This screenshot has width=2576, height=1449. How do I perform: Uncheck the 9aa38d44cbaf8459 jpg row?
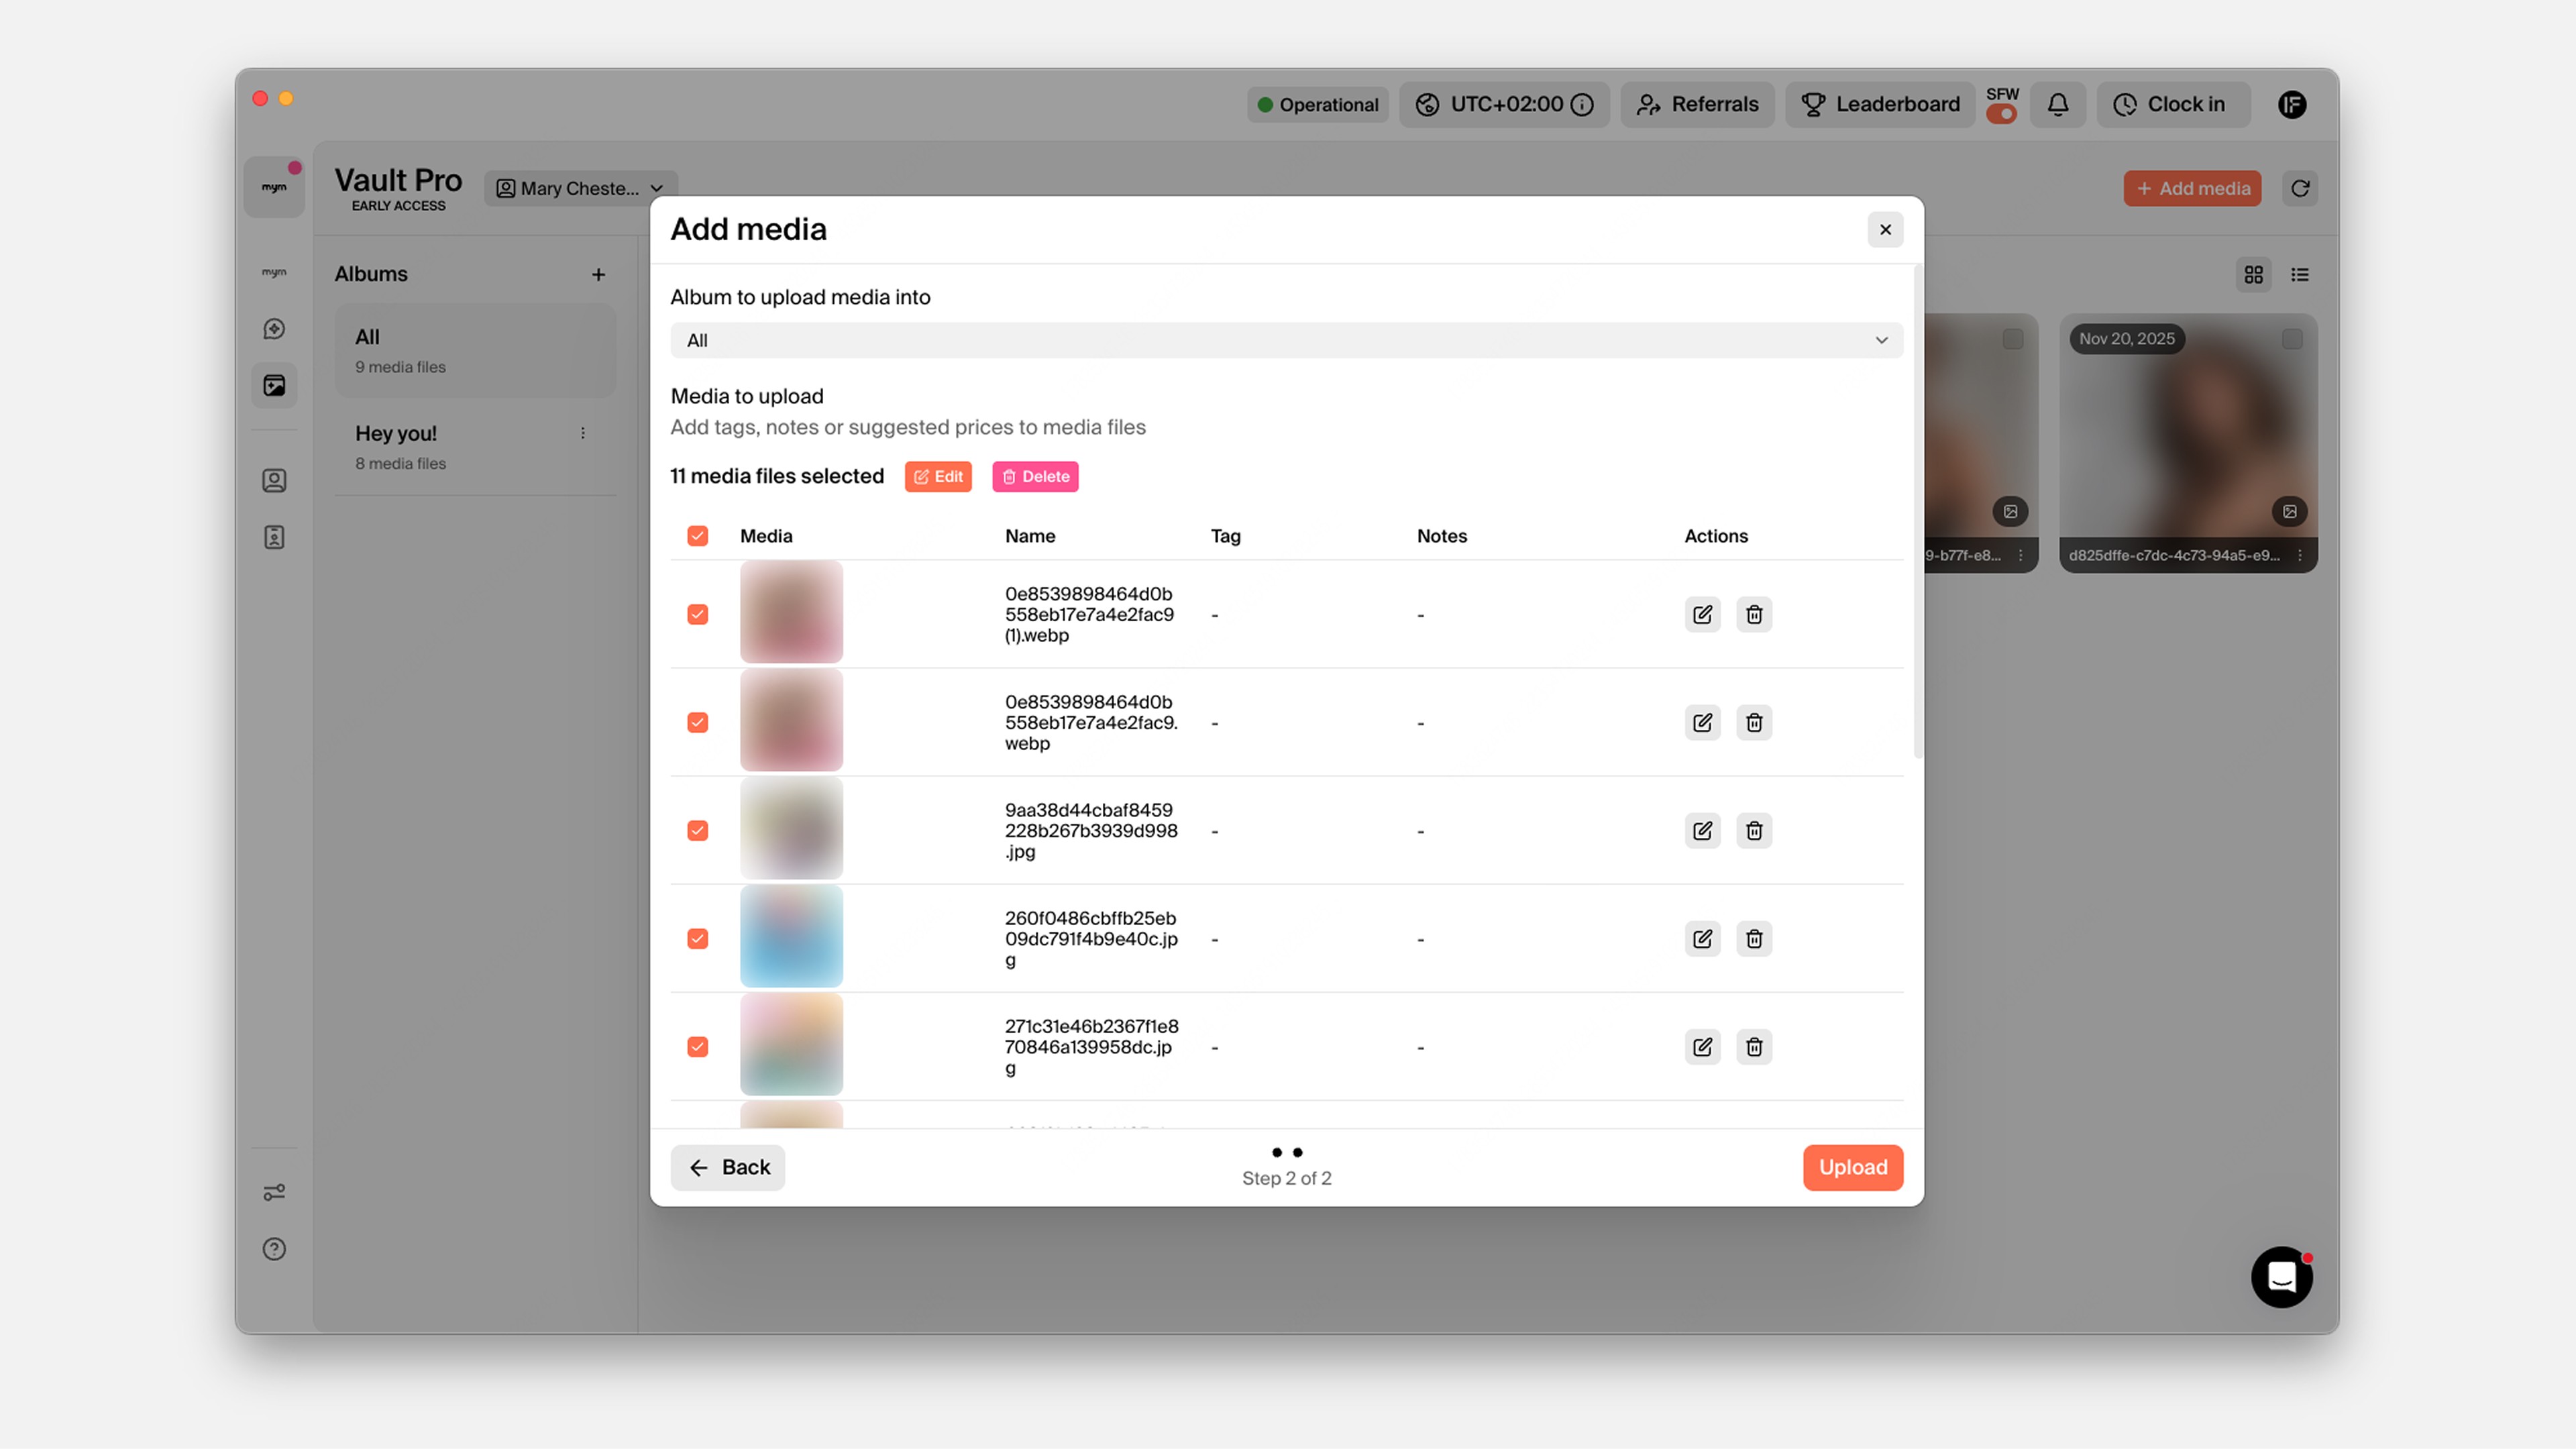coord(698,830)
